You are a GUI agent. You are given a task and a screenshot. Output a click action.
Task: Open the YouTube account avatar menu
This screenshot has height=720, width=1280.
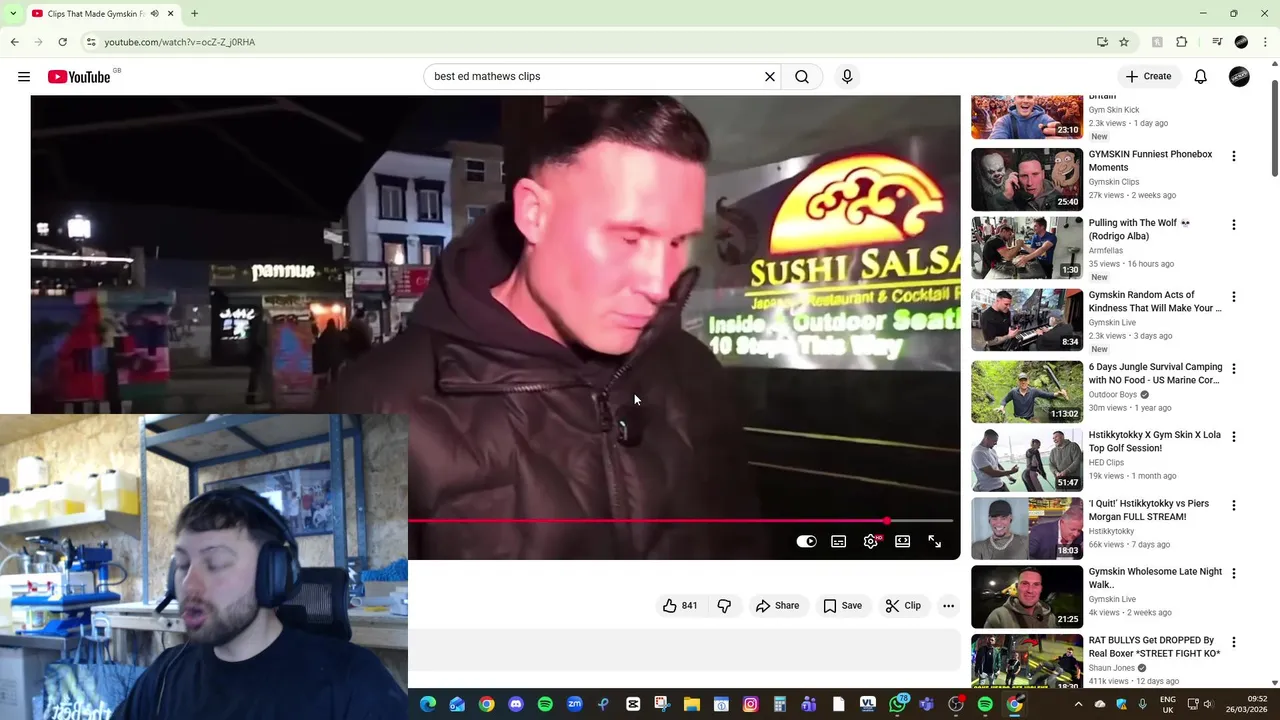click(1239, 77)
